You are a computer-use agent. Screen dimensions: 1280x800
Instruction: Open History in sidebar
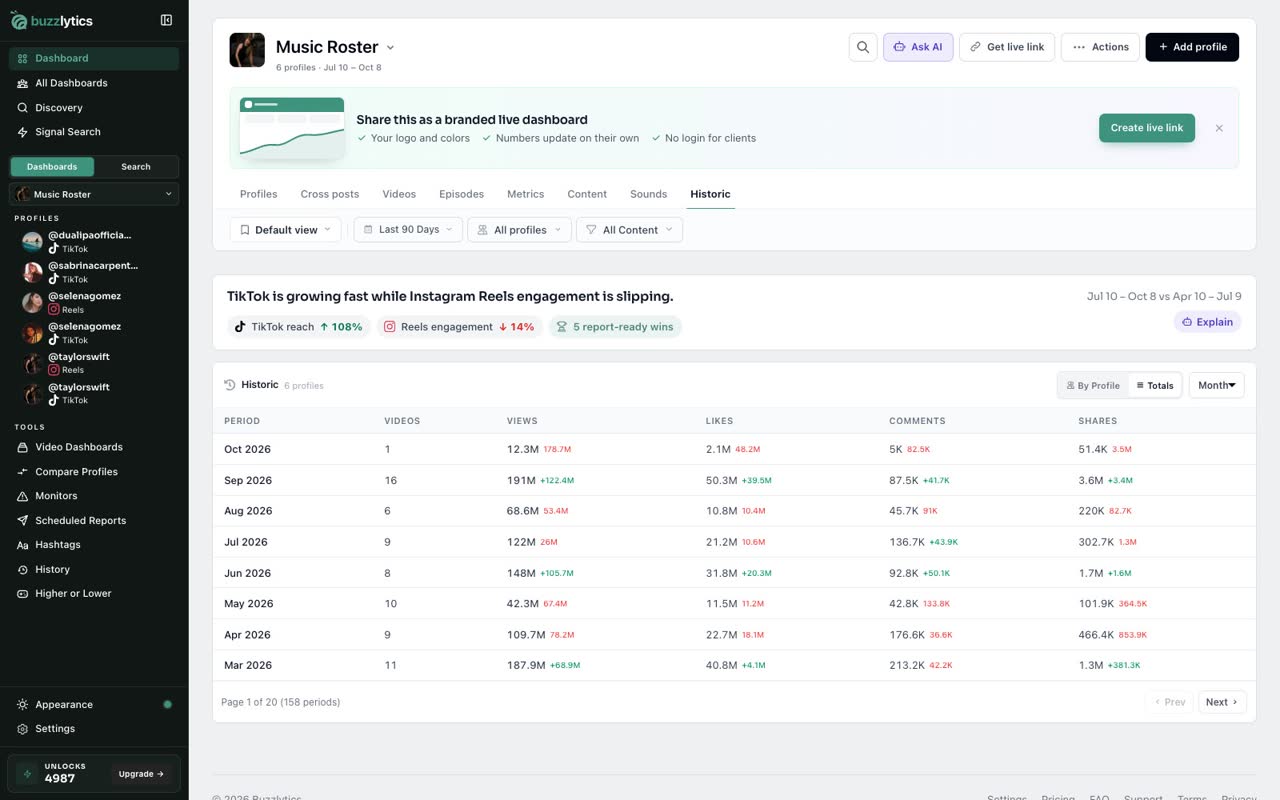pos(94,569)
